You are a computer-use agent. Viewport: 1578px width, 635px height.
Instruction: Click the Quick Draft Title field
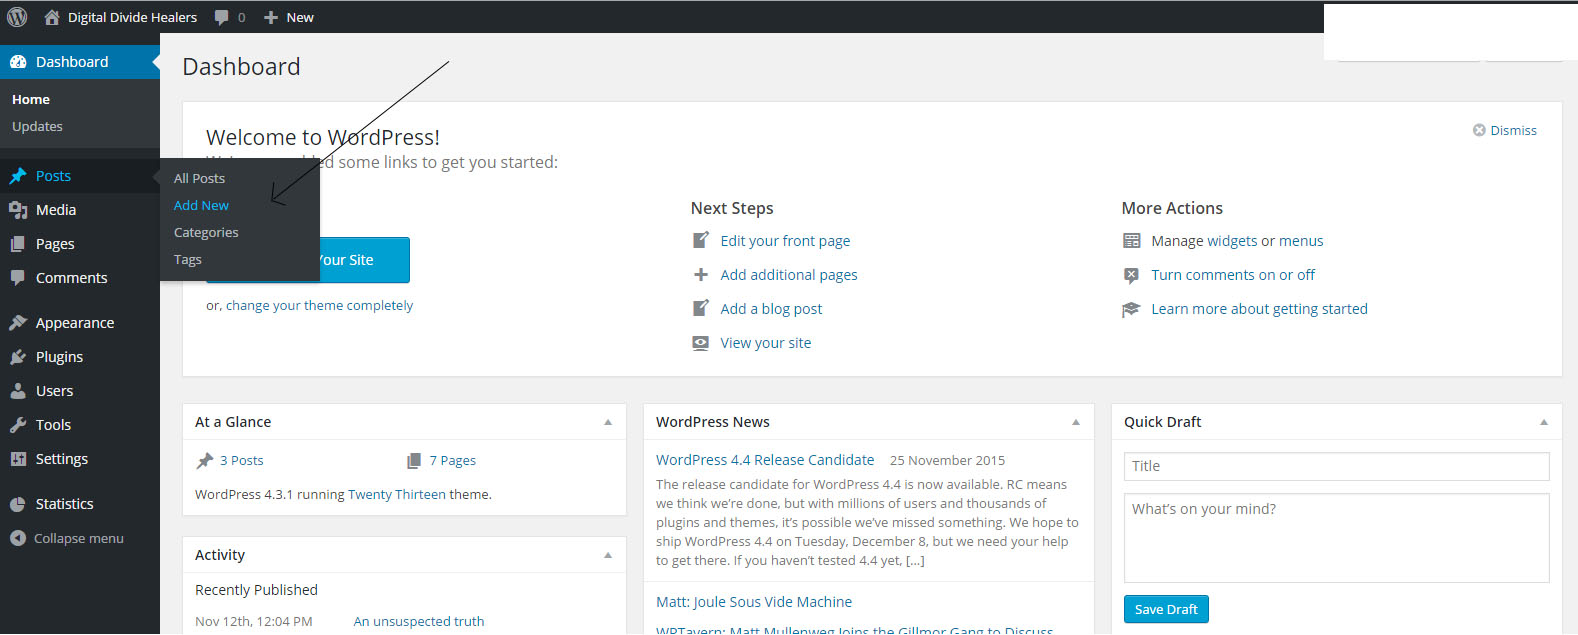tap(1336, 466)
